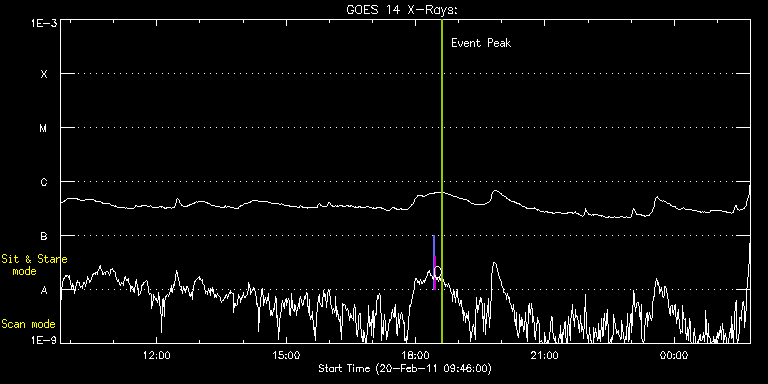This screenshot has height=384, width=768.
Task: Select the 'Scan mode' yellow label
Action: pos(28,324)
